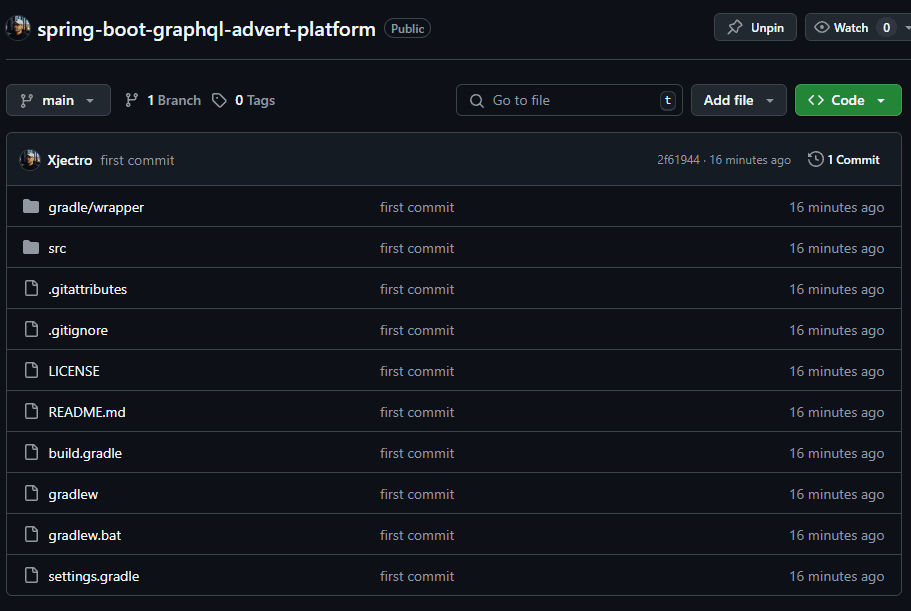911x611 pixels.
Task: Click the tag icon beside 0 Tags
Action: 219,100
